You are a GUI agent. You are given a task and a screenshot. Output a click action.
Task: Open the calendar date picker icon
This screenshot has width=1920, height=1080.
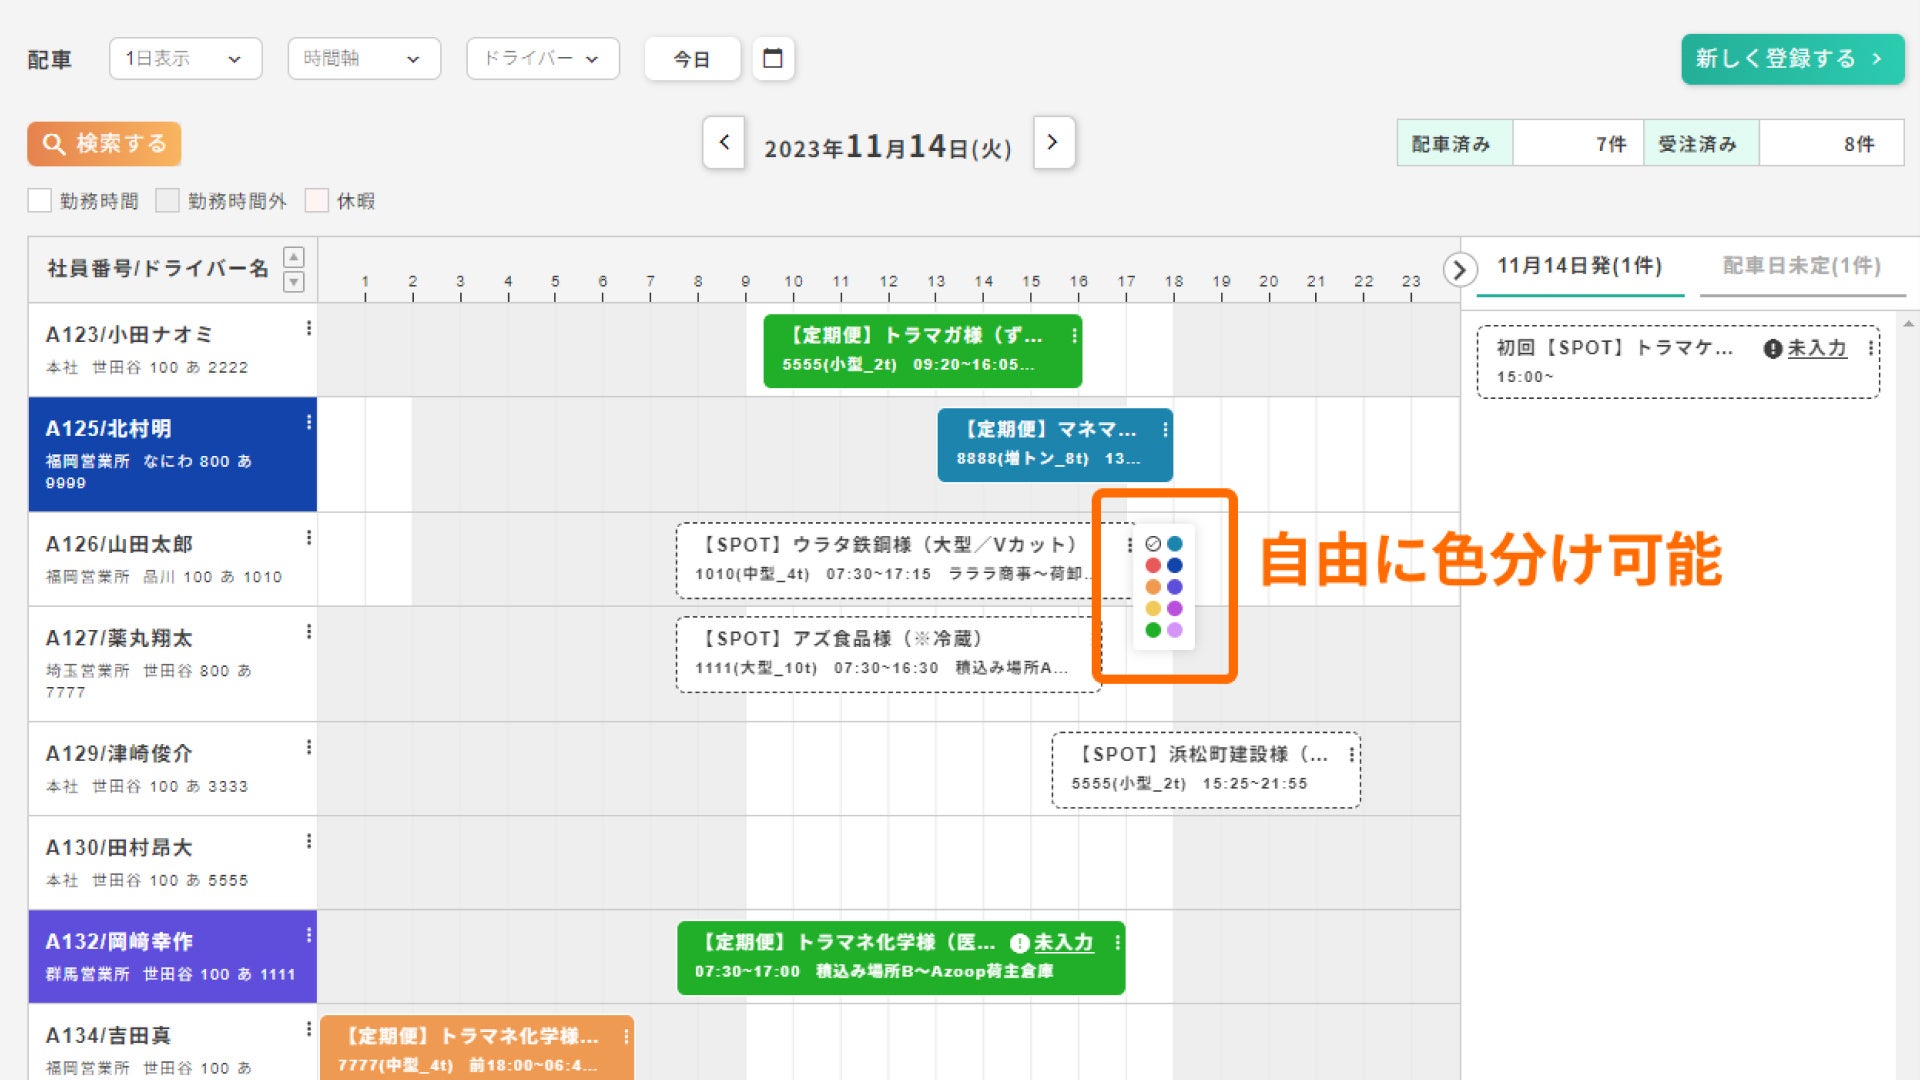click(x=772, y=58)
